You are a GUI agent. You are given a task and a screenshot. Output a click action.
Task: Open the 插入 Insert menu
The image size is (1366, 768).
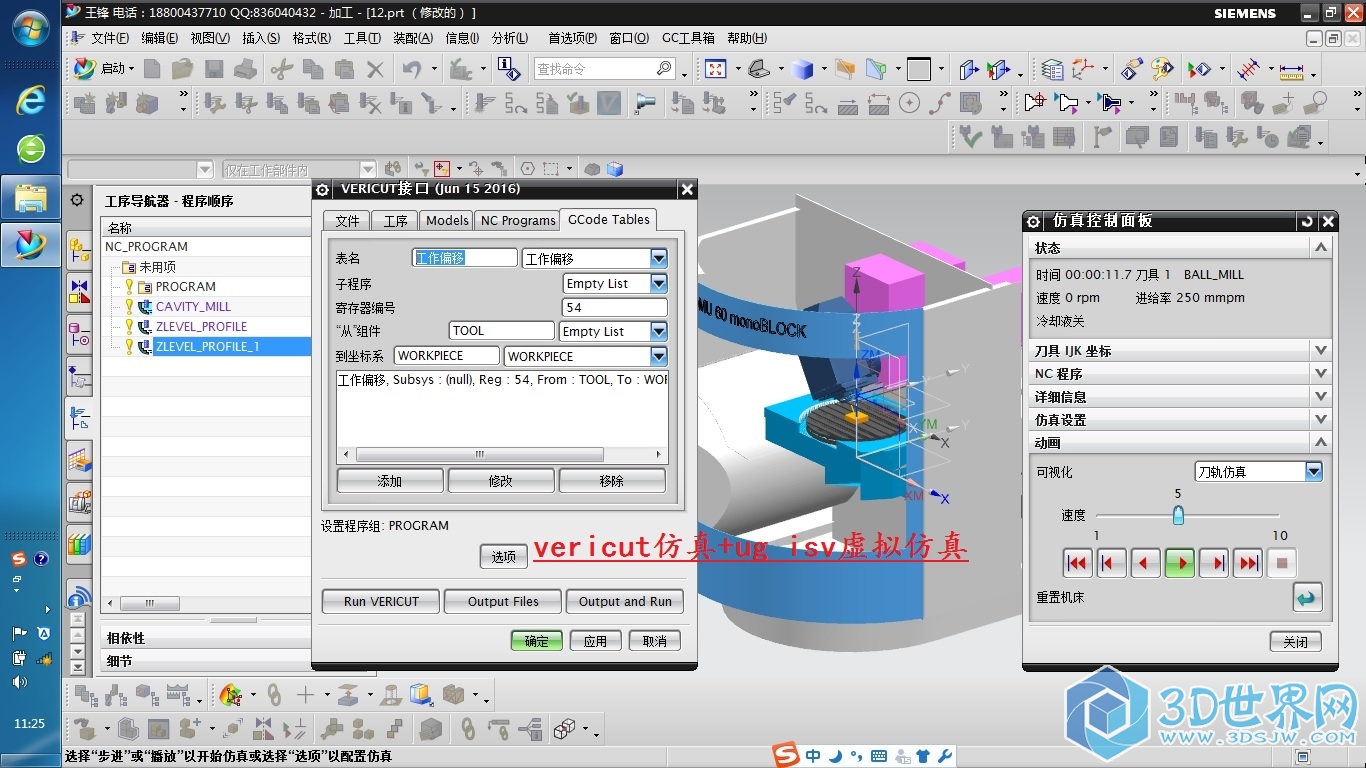coord(261,38)
